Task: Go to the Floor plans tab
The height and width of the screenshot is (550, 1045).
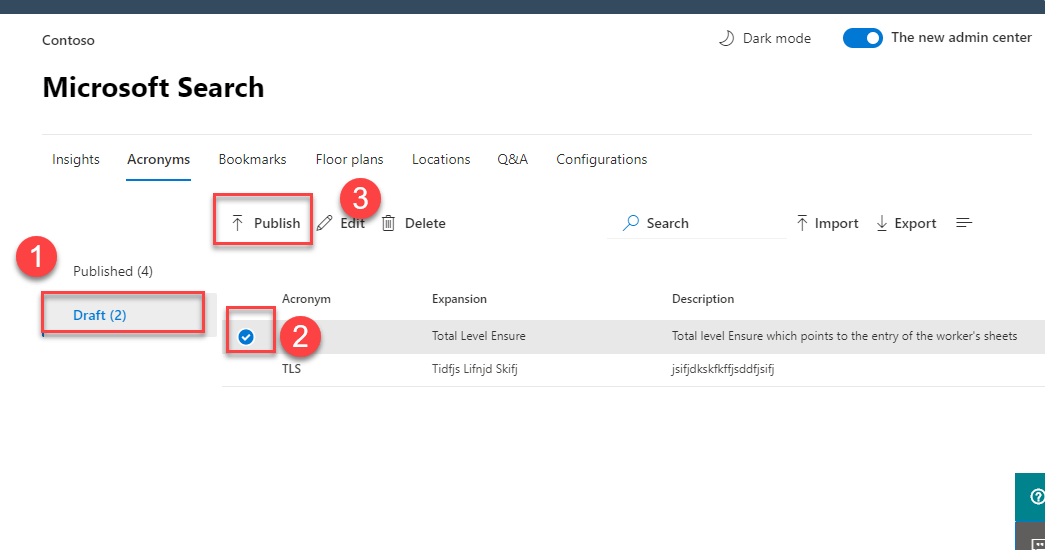Action: 349,159
